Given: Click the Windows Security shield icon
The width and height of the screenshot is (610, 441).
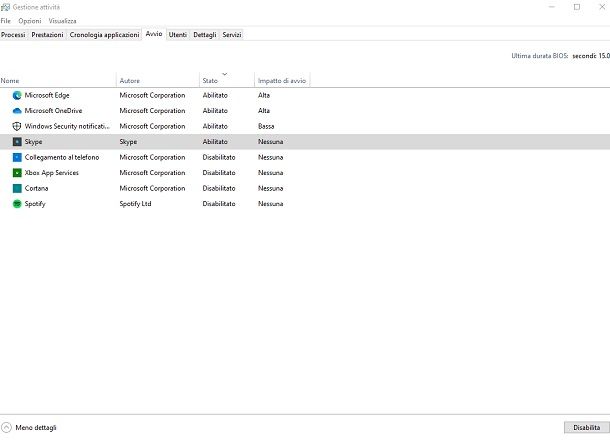Looking at the screenshot, I should (x=17, y=126).
